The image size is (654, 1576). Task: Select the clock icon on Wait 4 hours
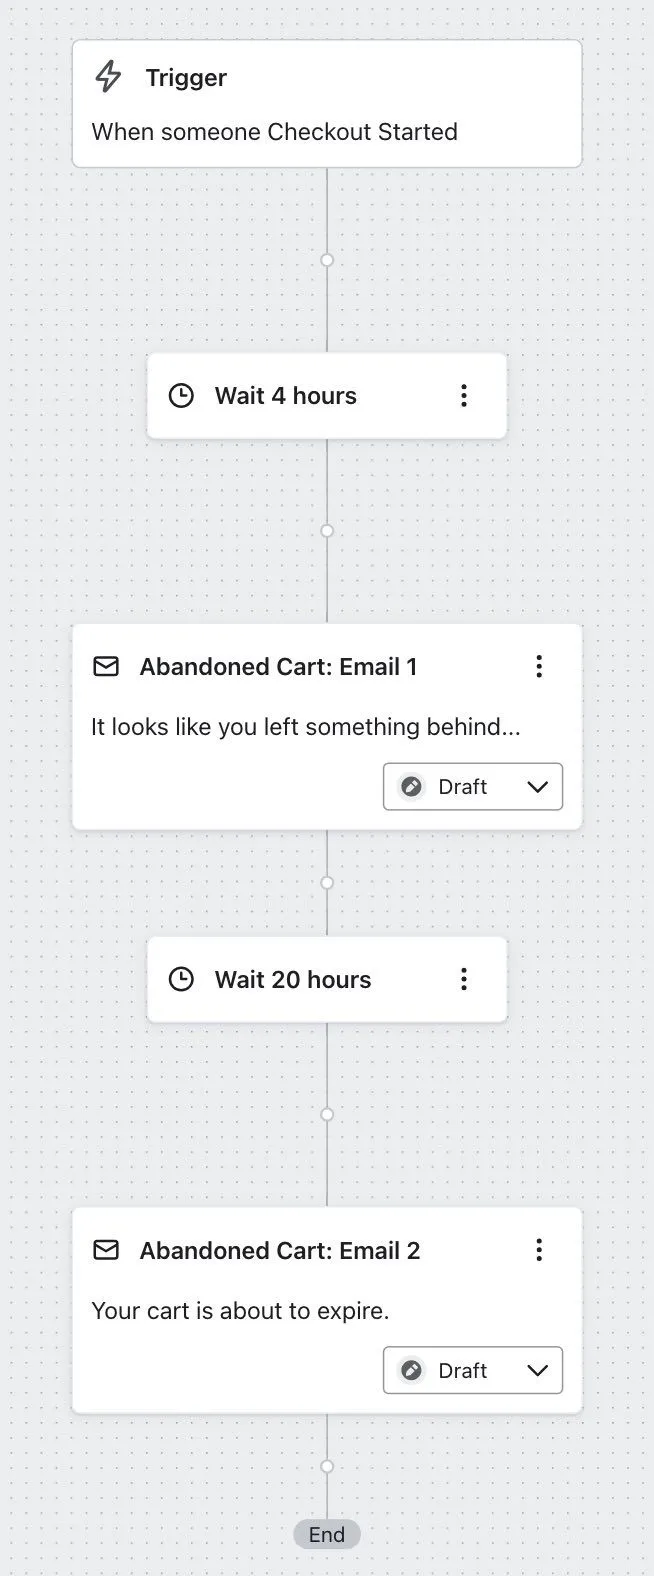point(181,395)
